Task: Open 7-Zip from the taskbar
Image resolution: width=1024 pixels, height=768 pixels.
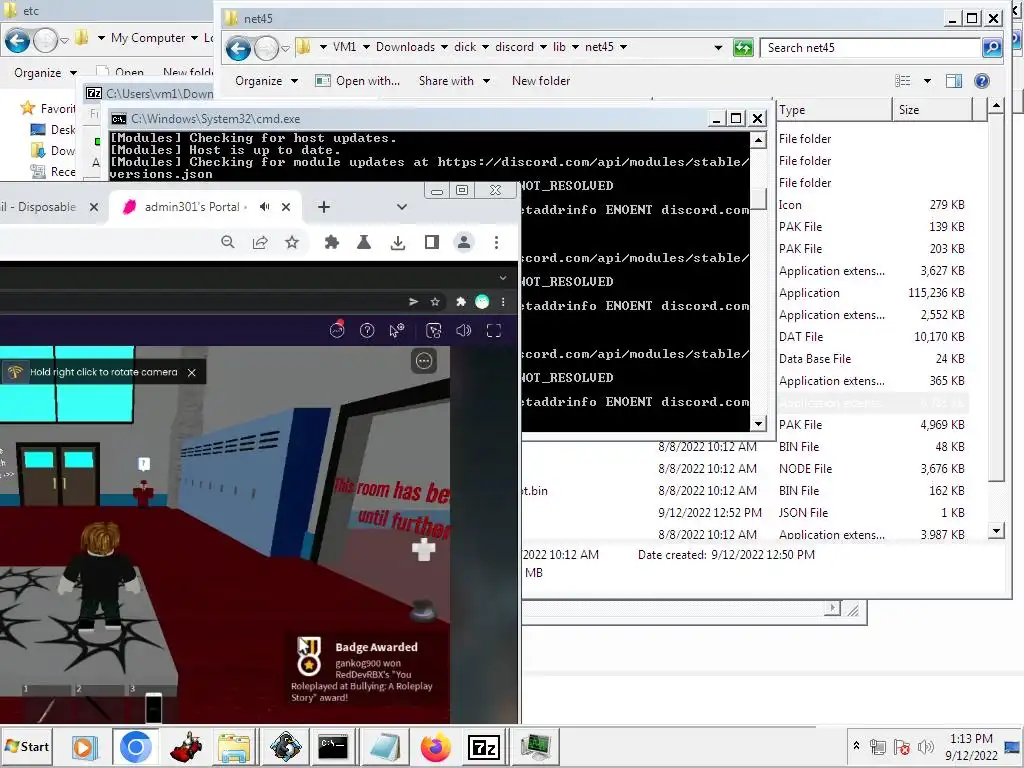Action: click(x=484, y=747)
